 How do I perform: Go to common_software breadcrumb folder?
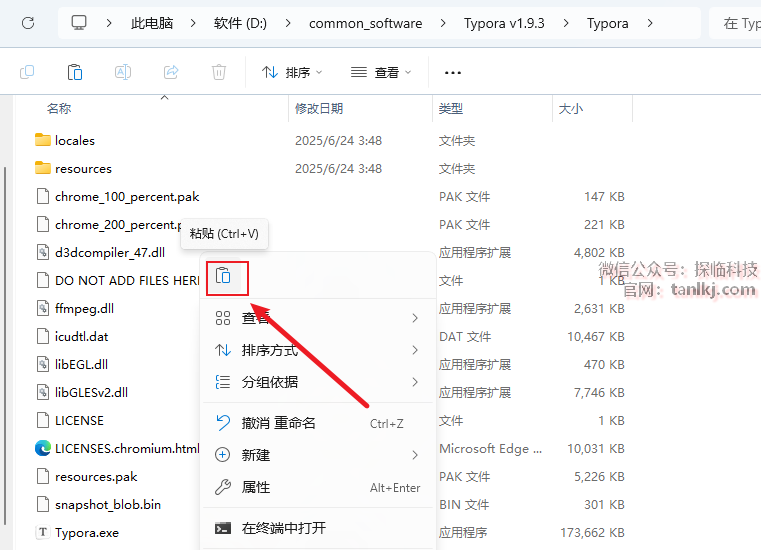(x=365, y=23)
